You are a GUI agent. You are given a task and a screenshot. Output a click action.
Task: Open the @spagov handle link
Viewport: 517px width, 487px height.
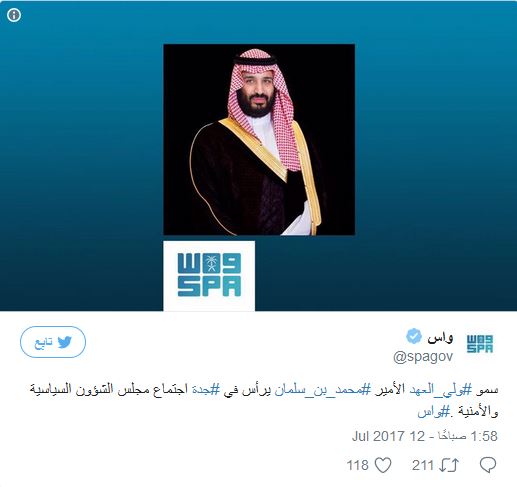423,357
